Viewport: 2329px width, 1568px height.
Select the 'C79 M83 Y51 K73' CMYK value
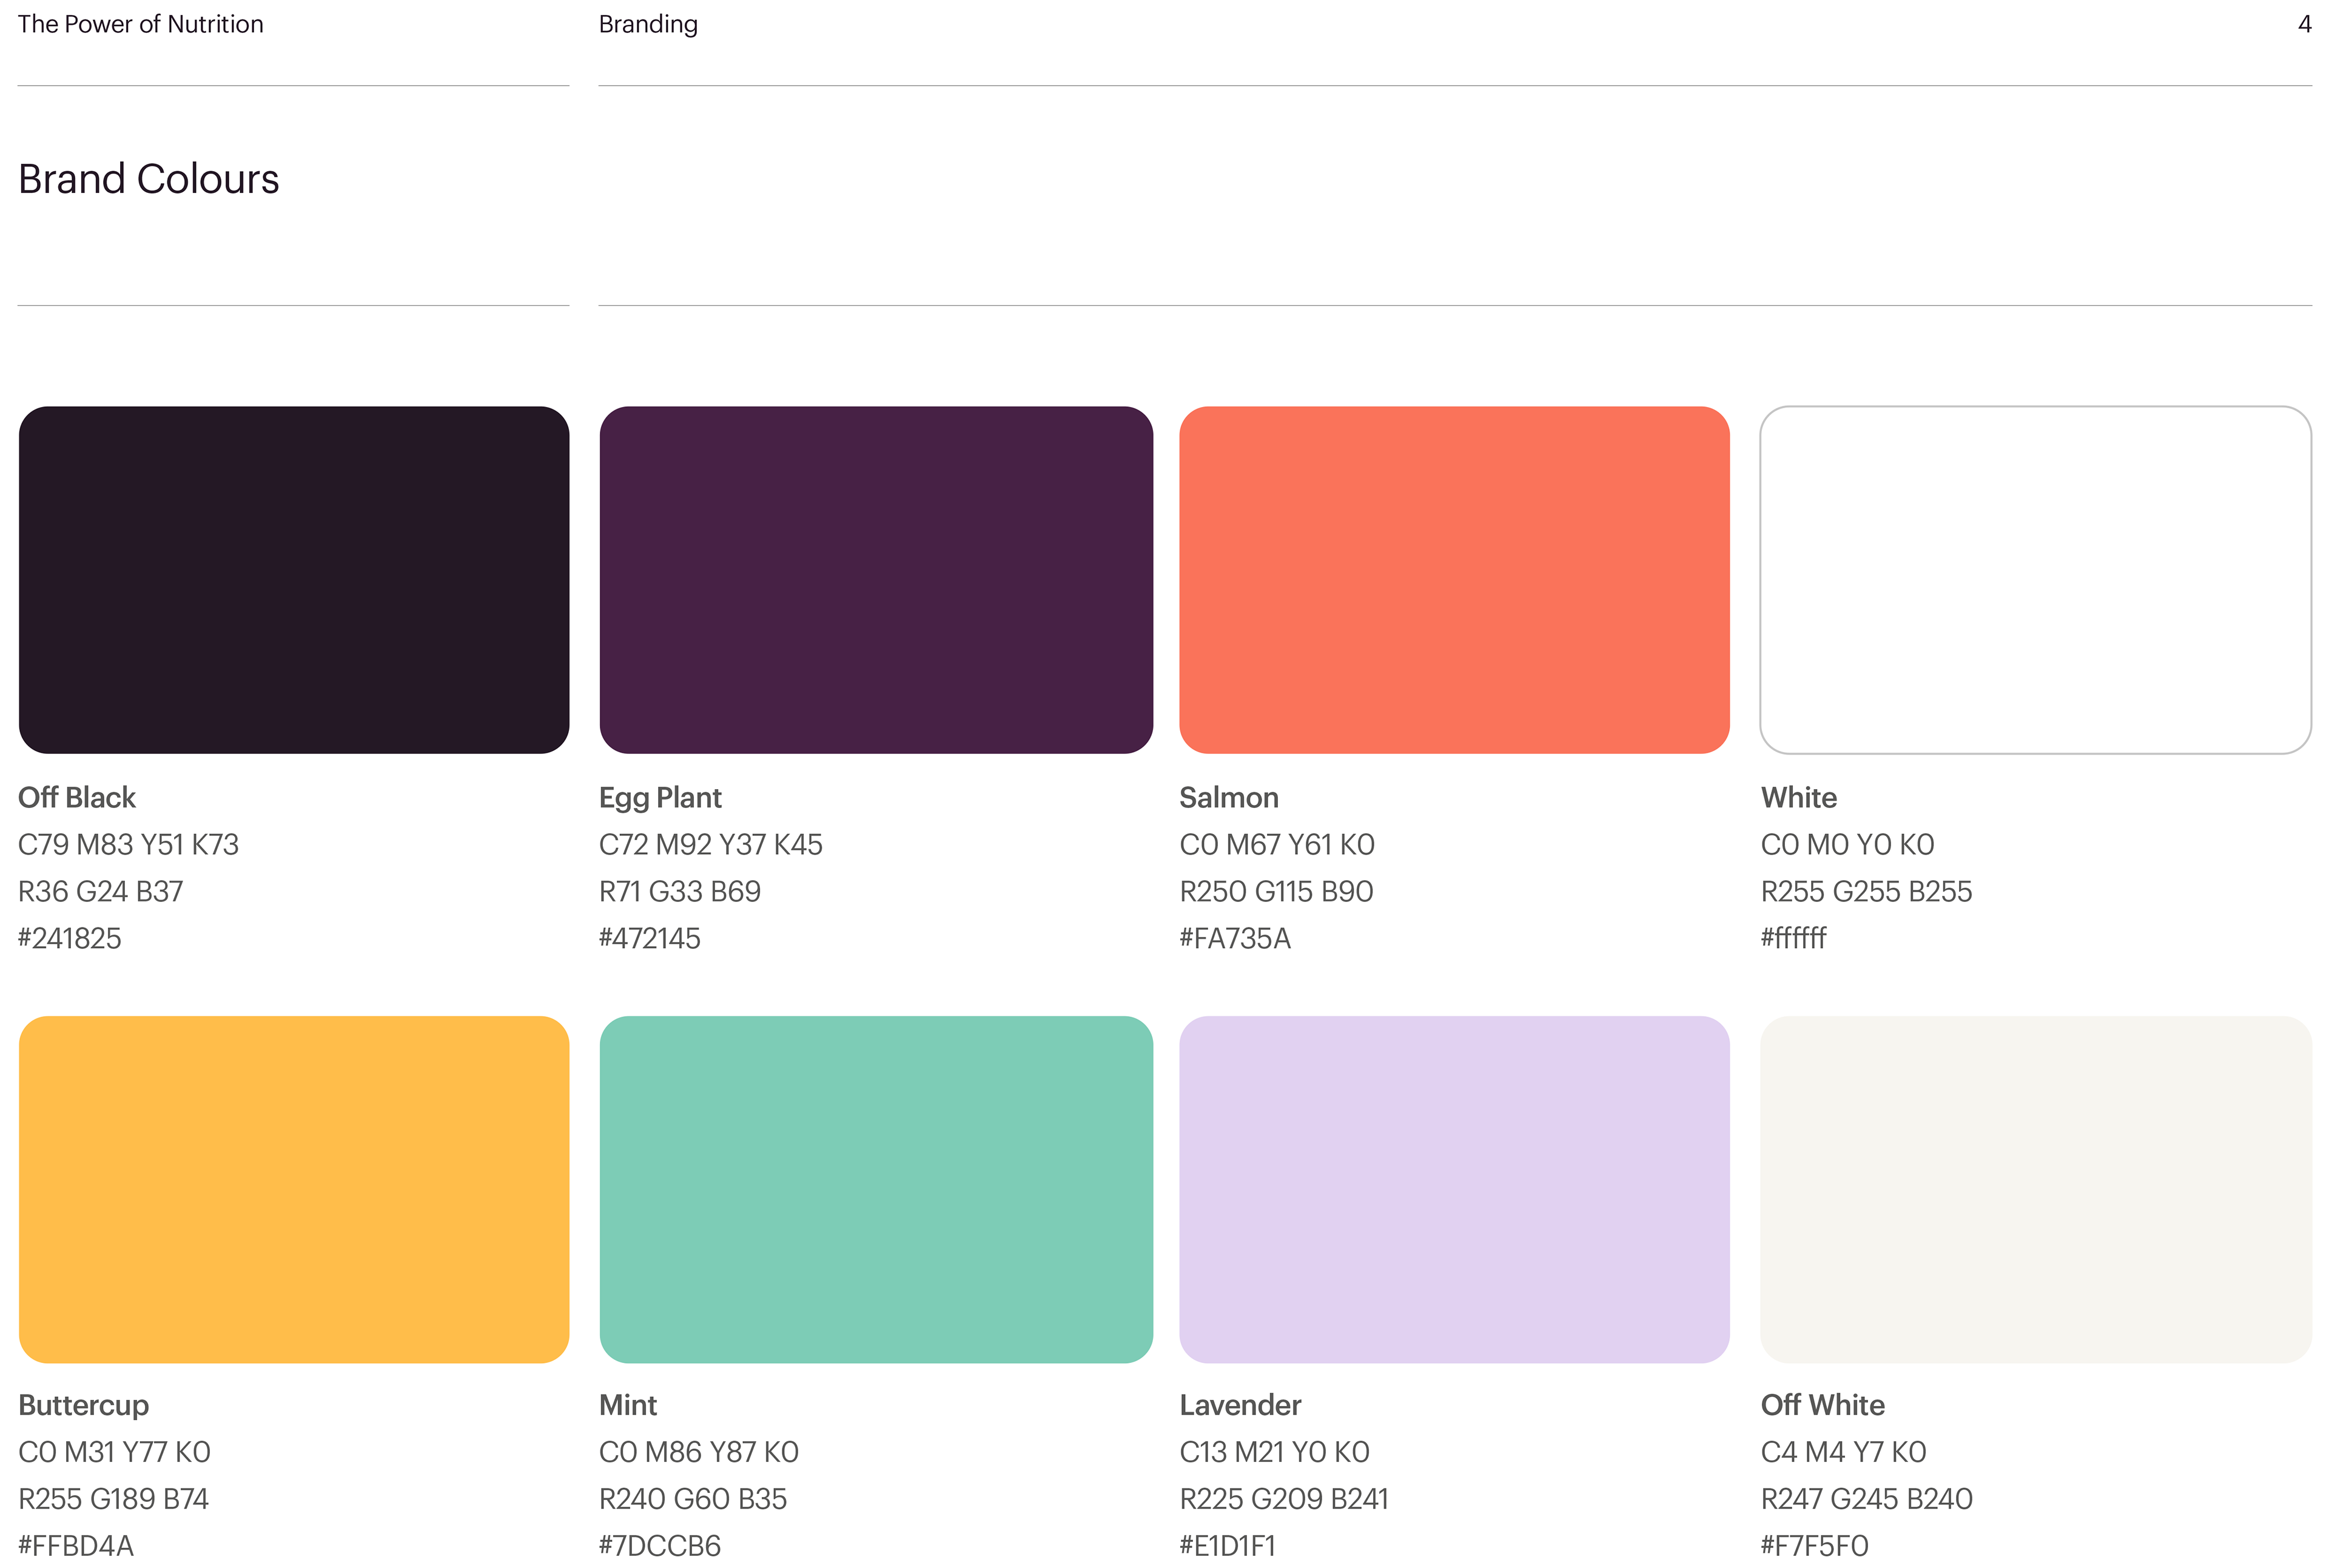tap(129, 845)
